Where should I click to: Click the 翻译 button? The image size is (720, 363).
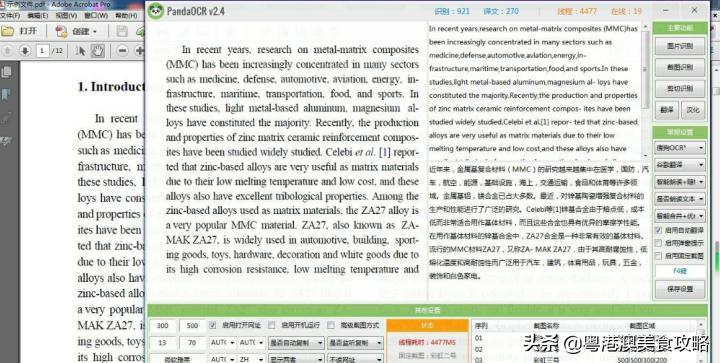666,110
